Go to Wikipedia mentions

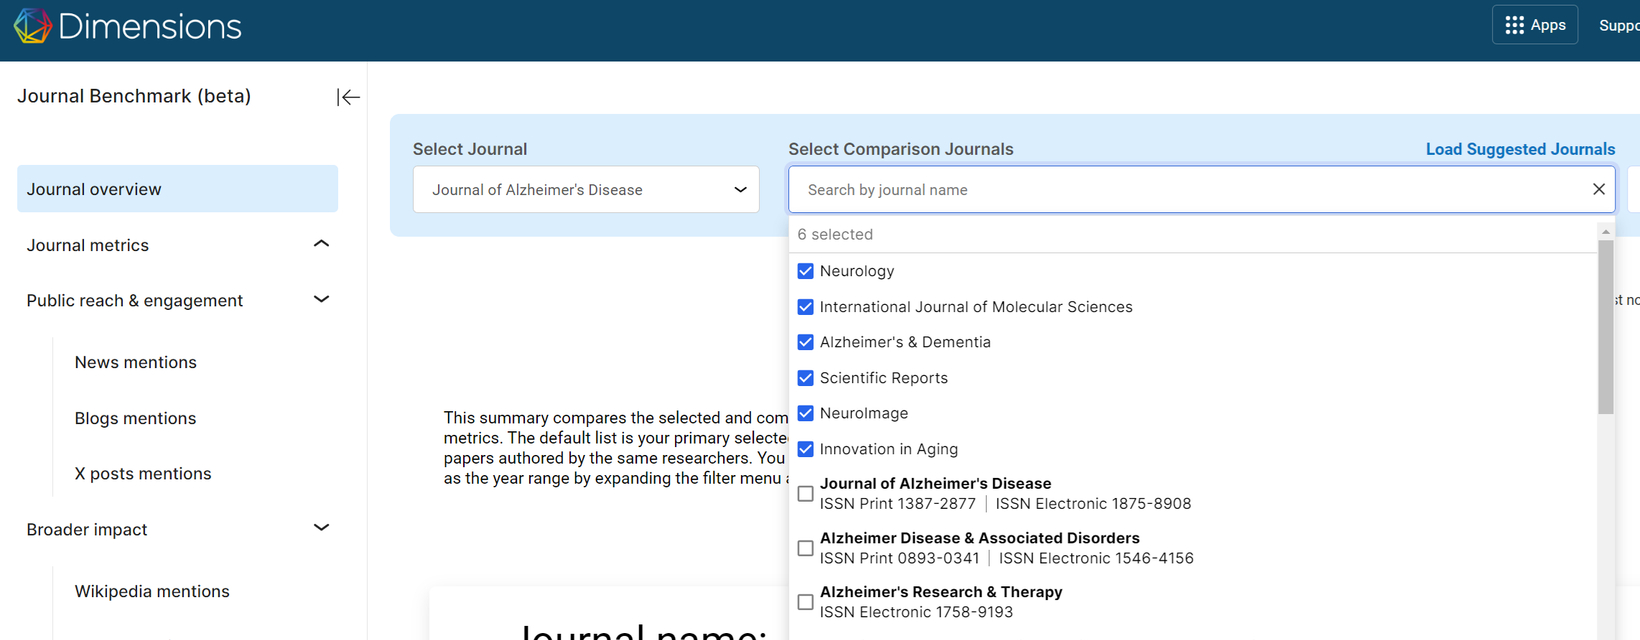pyautogui.click(x=152, y=591)
